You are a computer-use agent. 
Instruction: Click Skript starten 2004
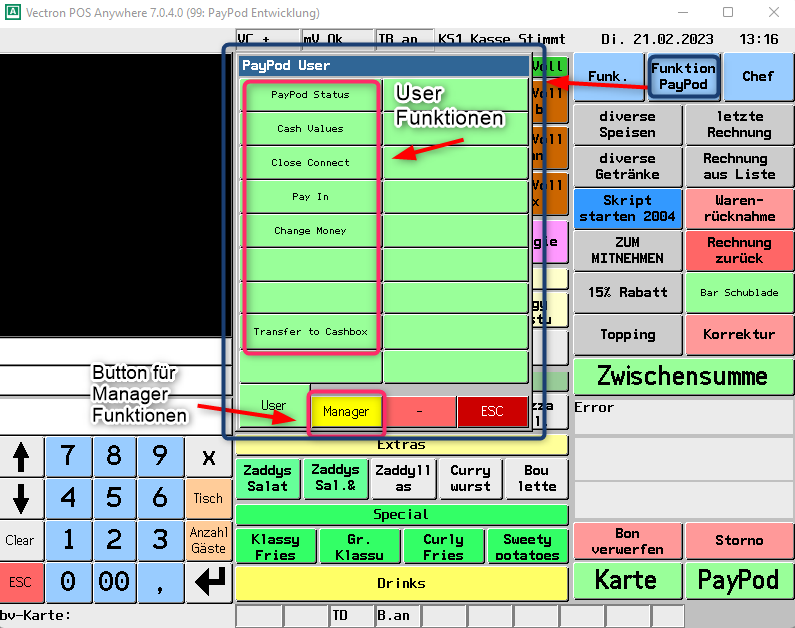628,208
